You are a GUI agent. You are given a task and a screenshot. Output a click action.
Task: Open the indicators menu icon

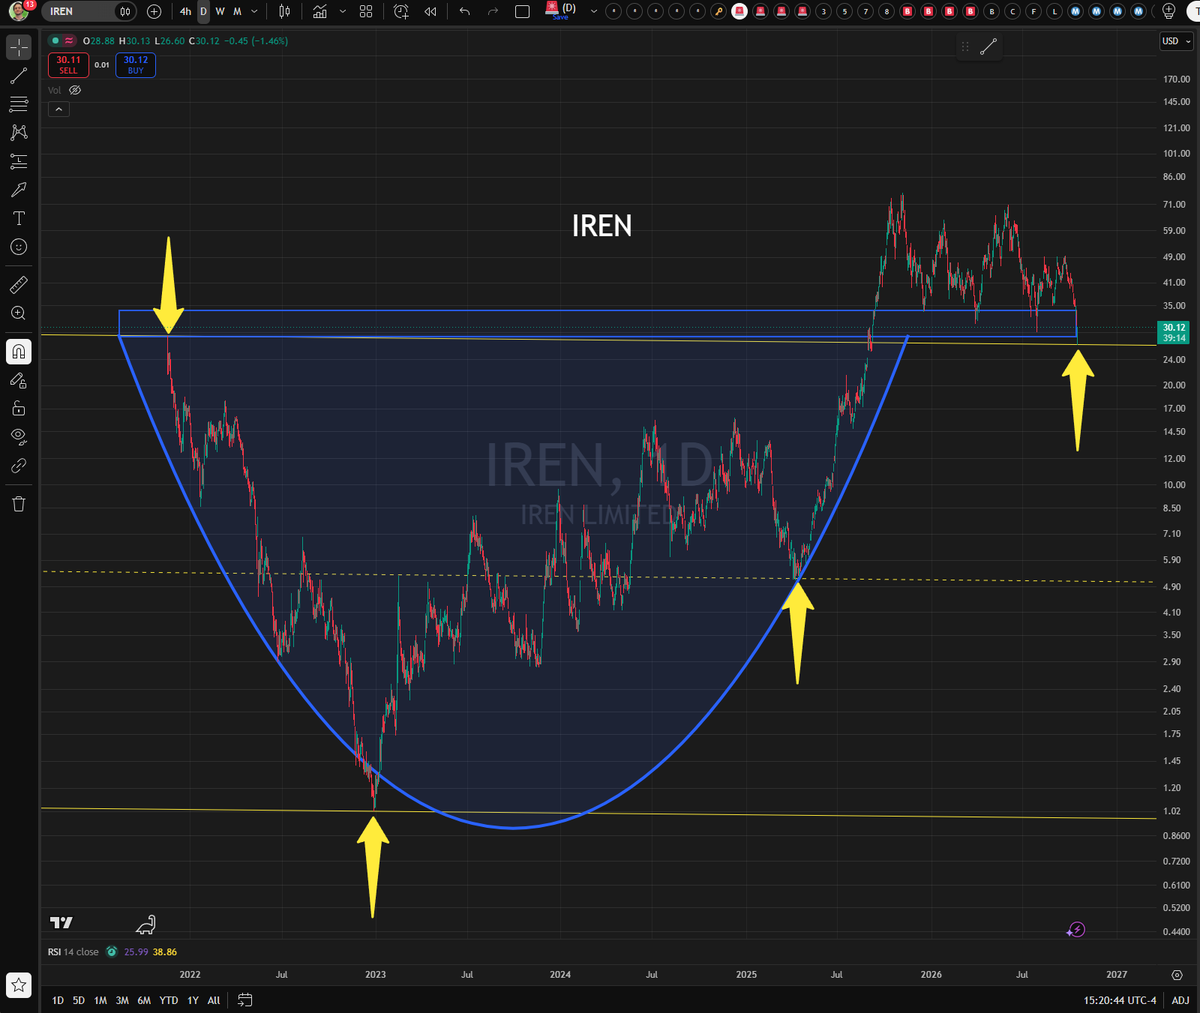tap(320, 11)
